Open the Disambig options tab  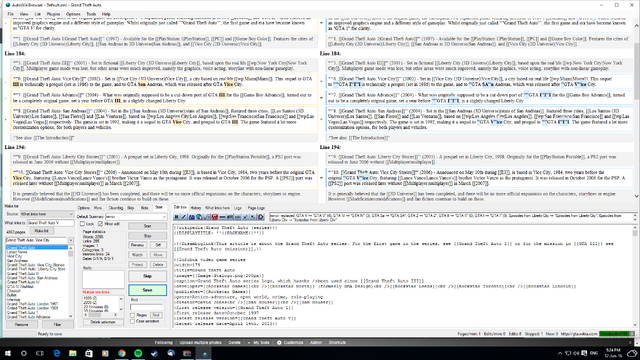click(x=116, y=208)
